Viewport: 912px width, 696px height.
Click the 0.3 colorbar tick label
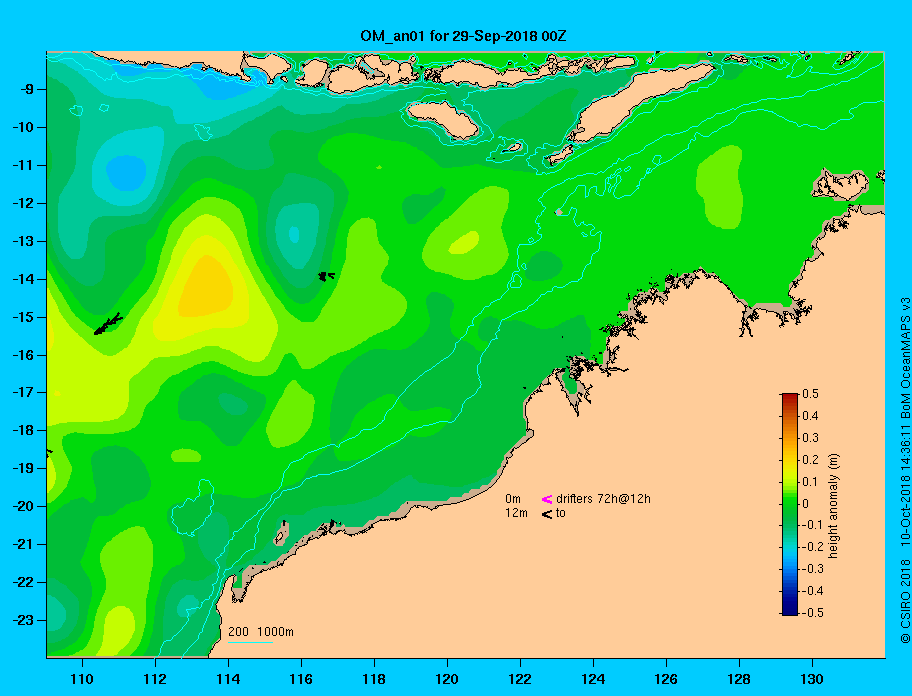[x=810, y=438]
